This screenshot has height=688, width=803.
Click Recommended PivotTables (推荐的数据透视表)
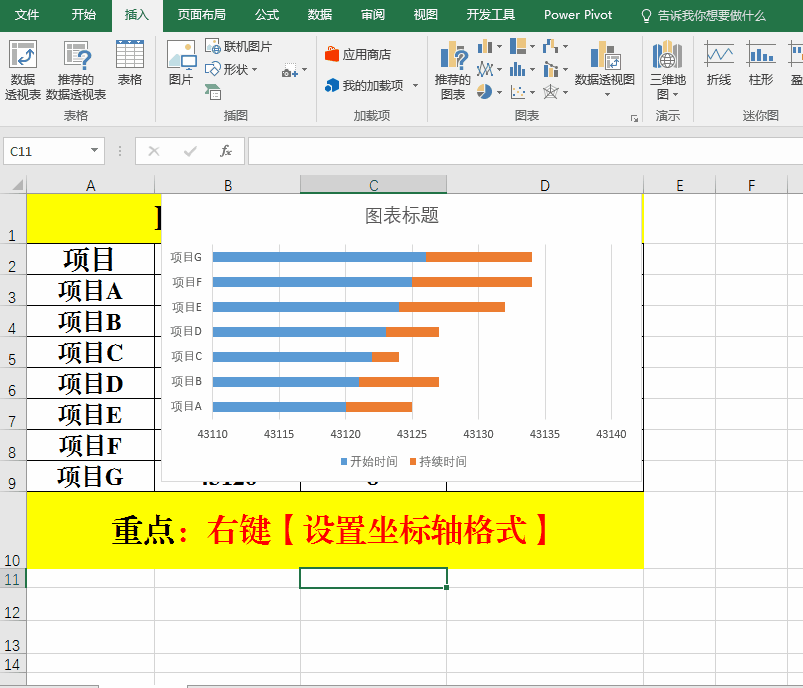point(76,70)
